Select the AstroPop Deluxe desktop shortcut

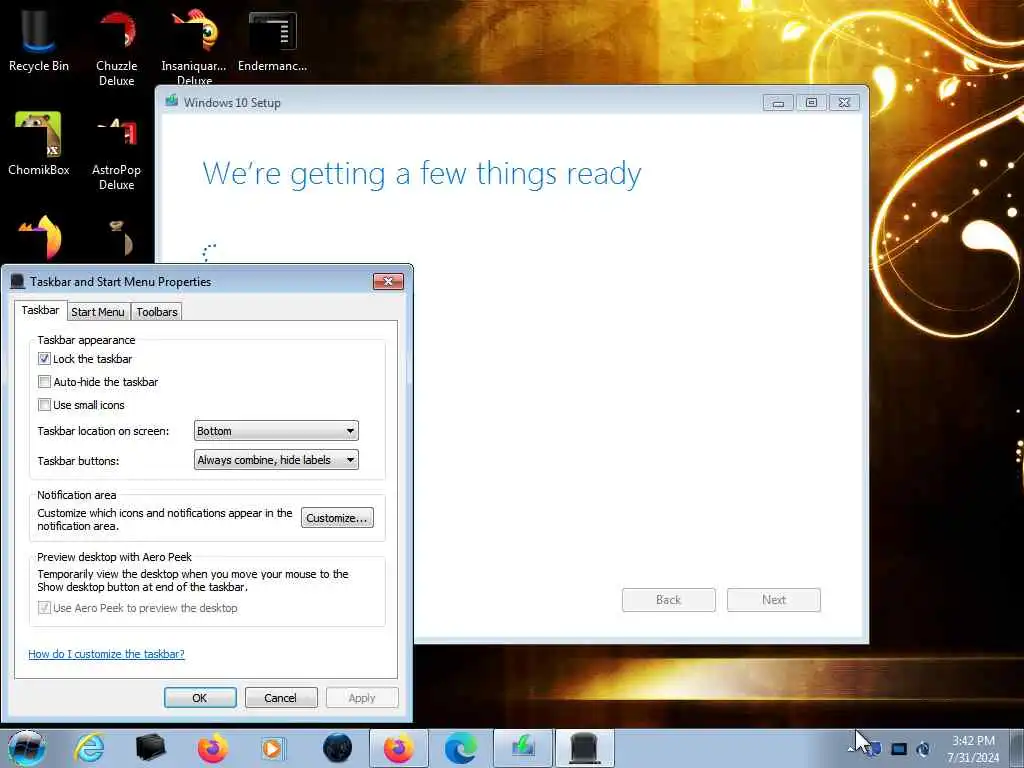(x=116, y=152)
